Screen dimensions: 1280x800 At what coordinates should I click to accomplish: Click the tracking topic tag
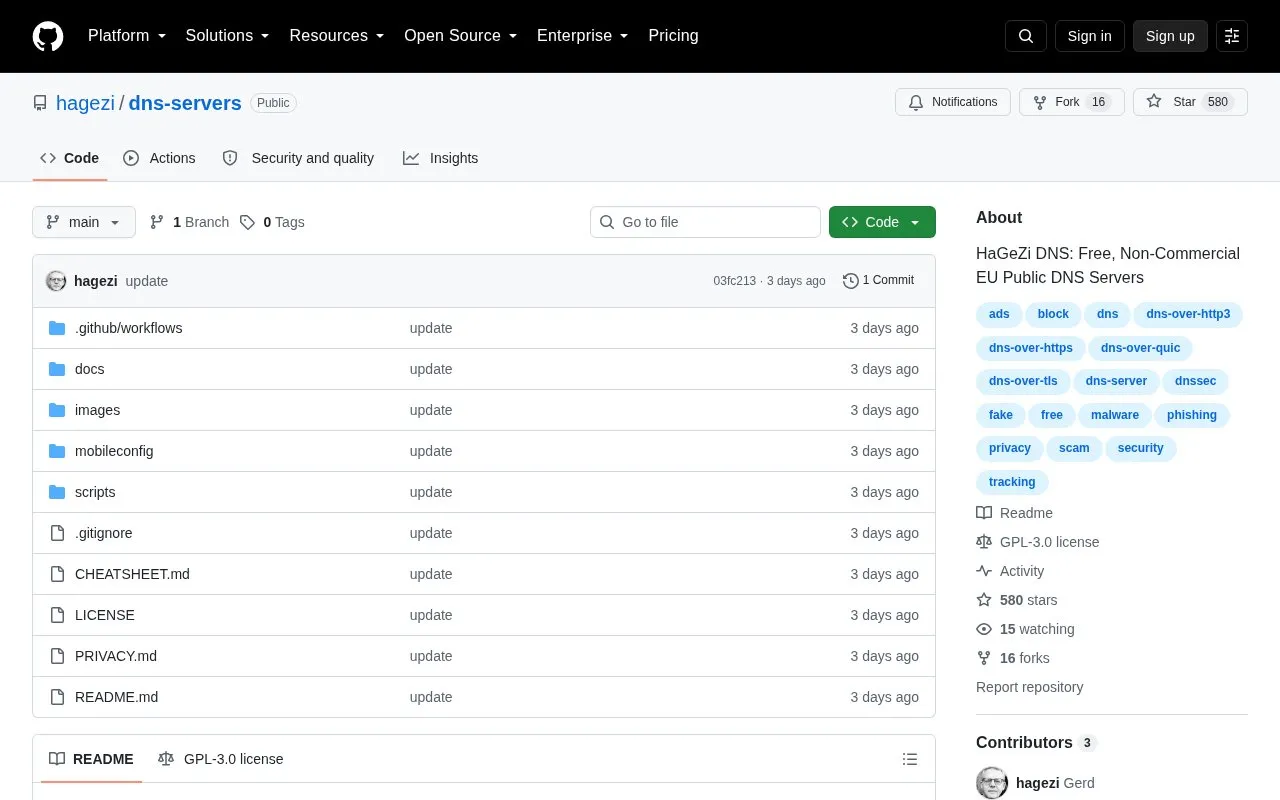[x=1012, y=482]
